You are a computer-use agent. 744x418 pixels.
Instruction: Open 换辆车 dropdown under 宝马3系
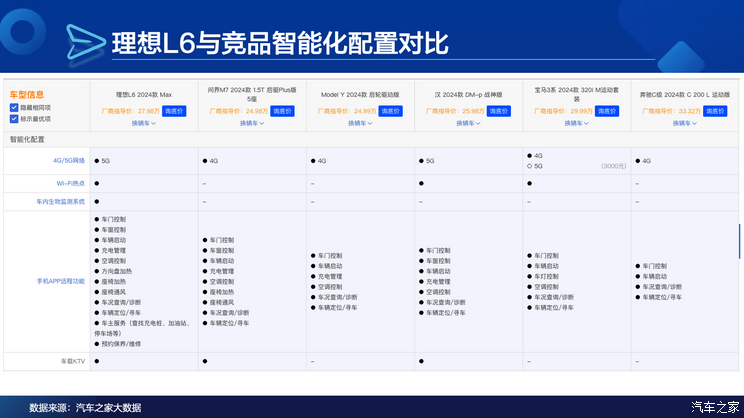577,123
